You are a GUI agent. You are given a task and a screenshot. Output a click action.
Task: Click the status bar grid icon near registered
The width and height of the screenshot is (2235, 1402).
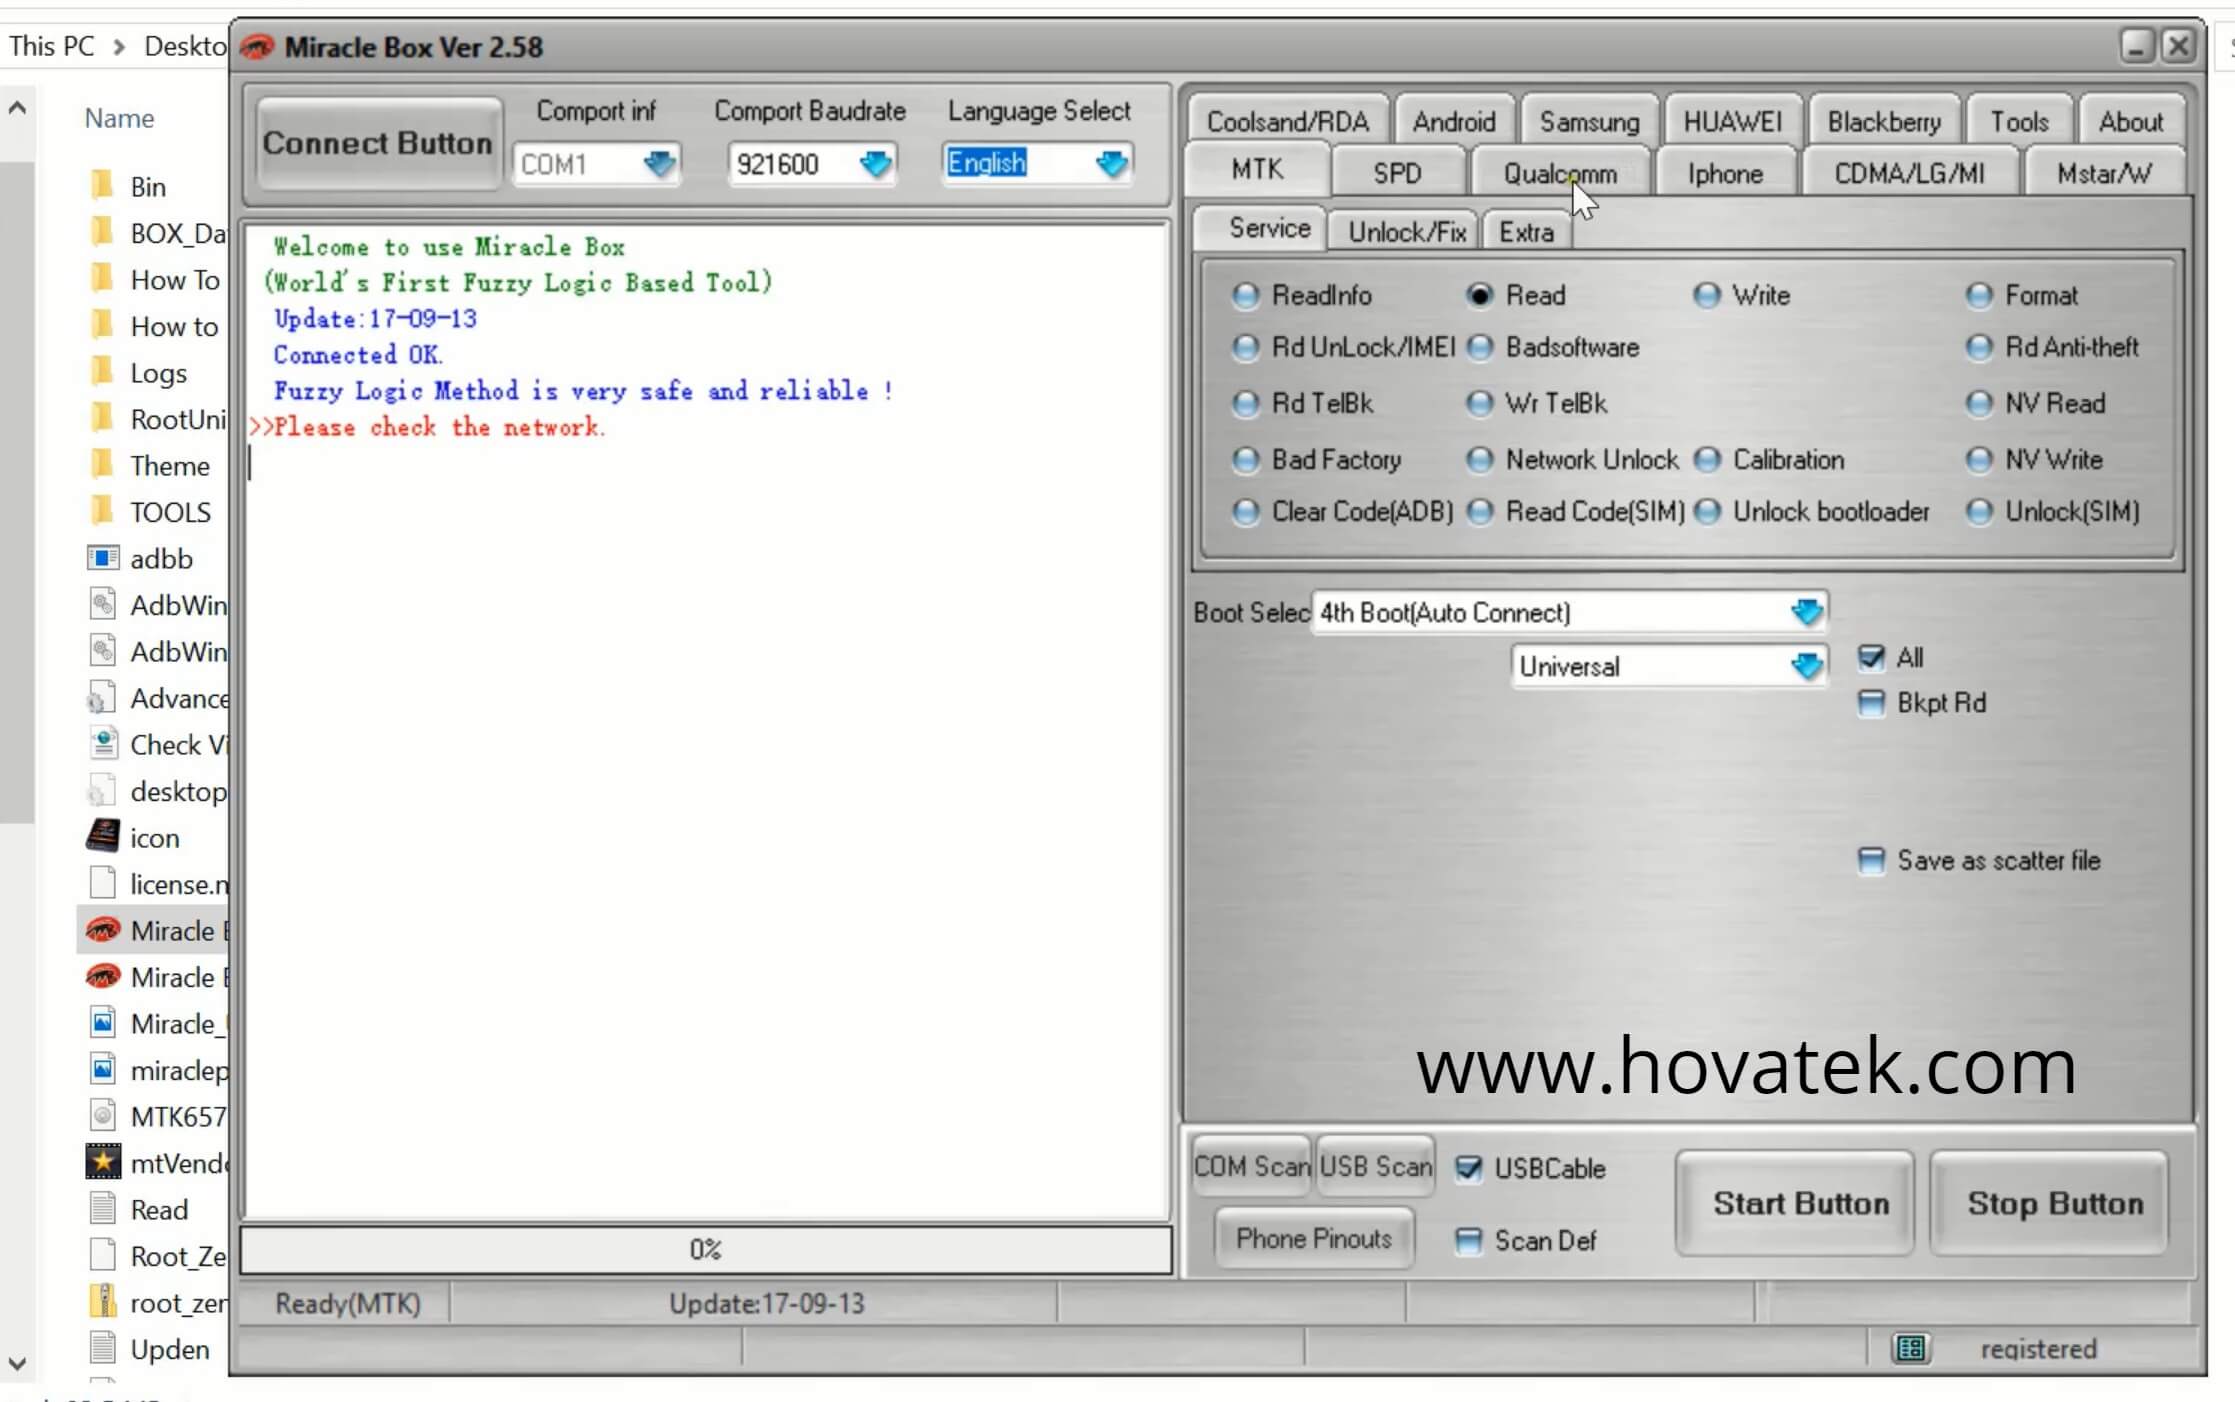click(1910, 1349)
